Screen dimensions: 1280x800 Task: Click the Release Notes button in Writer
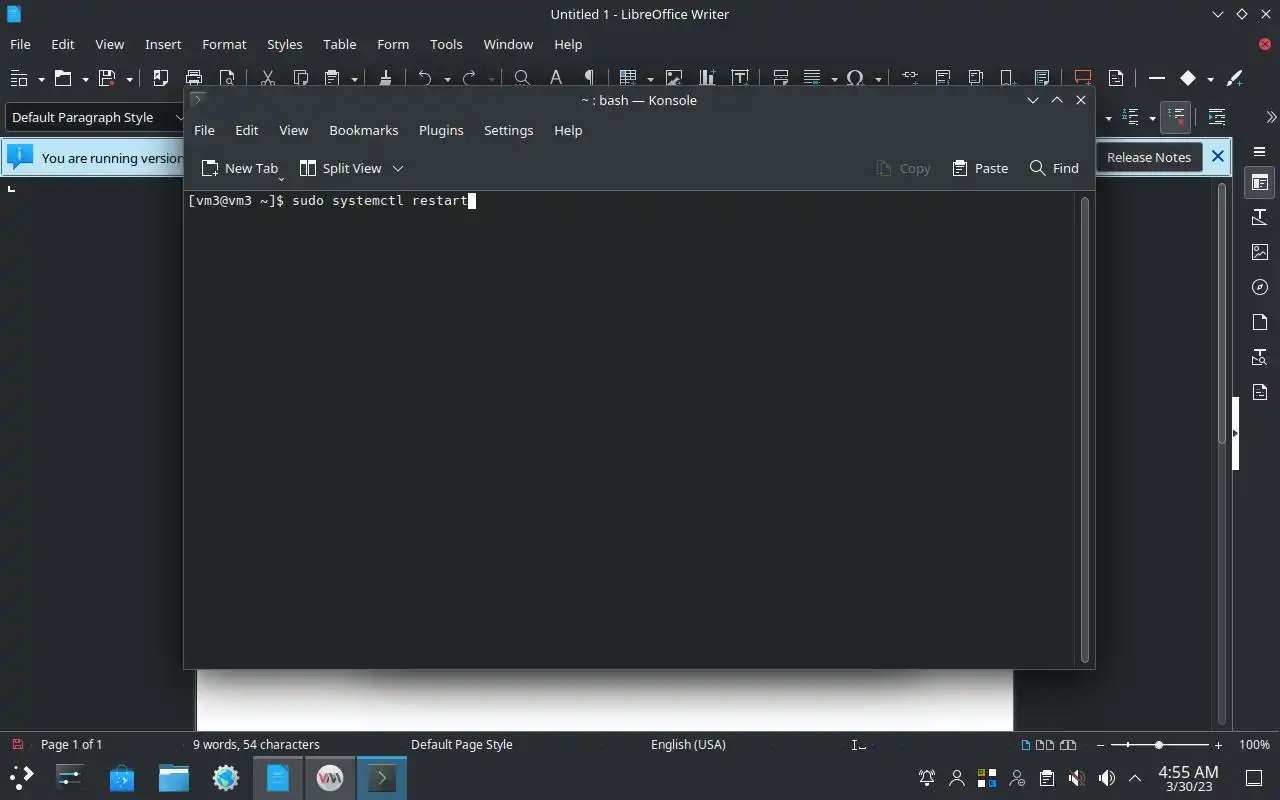tap(1149, 157)
